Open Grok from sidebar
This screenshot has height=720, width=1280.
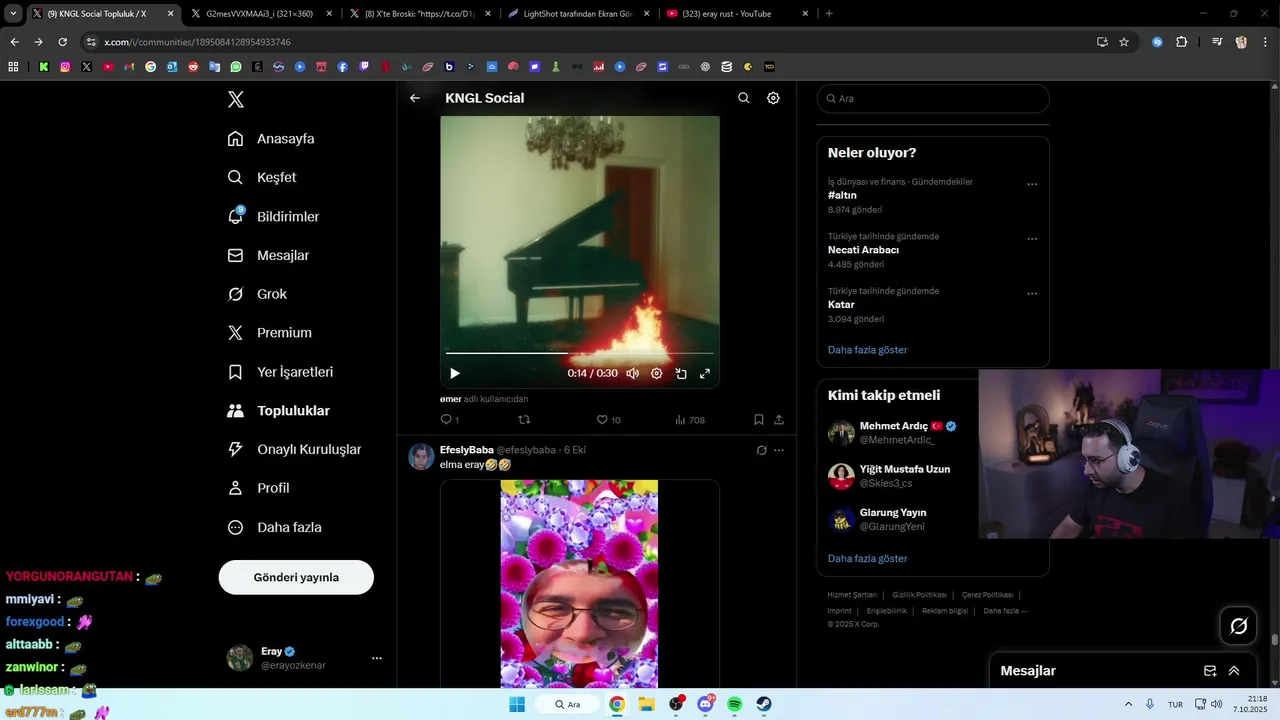coord(257,294)
